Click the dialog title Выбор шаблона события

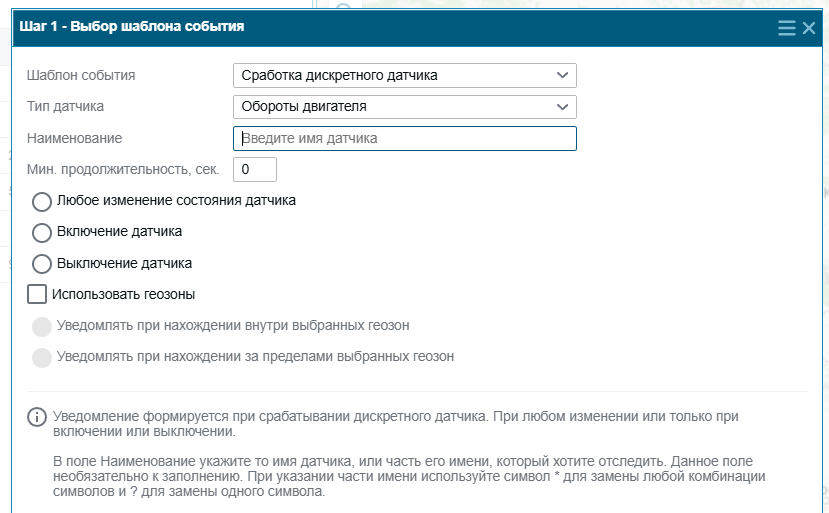[157, 26]
